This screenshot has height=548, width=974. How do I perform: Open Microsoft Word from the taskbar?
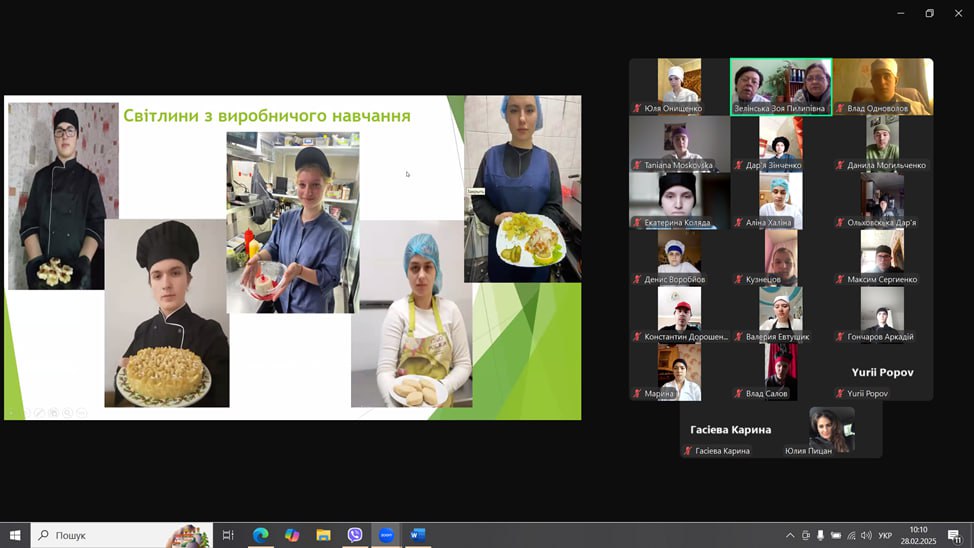(x=418, y=535)
